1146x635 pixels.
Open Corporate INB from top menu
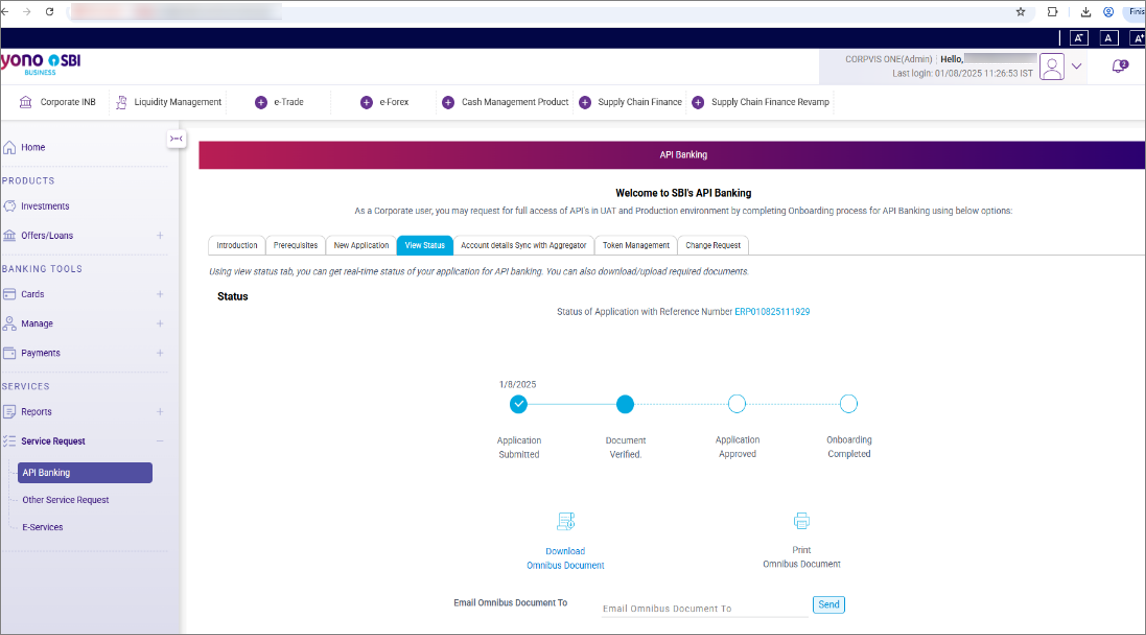pyautogui.click(x=58, y=102)
